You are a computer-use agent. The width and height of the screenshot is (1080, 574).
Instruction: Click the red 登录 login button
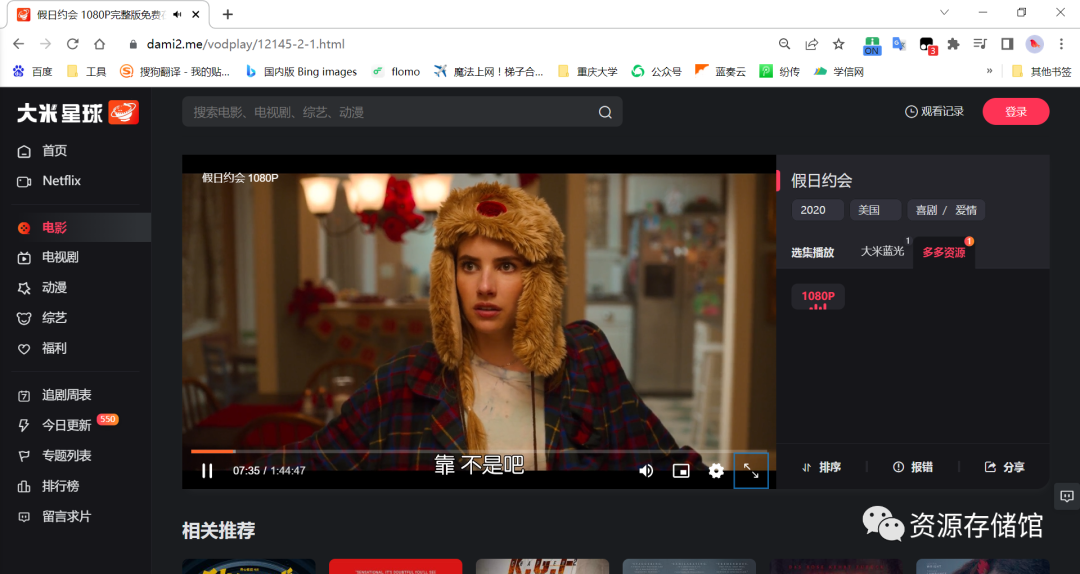(1016, 112)
